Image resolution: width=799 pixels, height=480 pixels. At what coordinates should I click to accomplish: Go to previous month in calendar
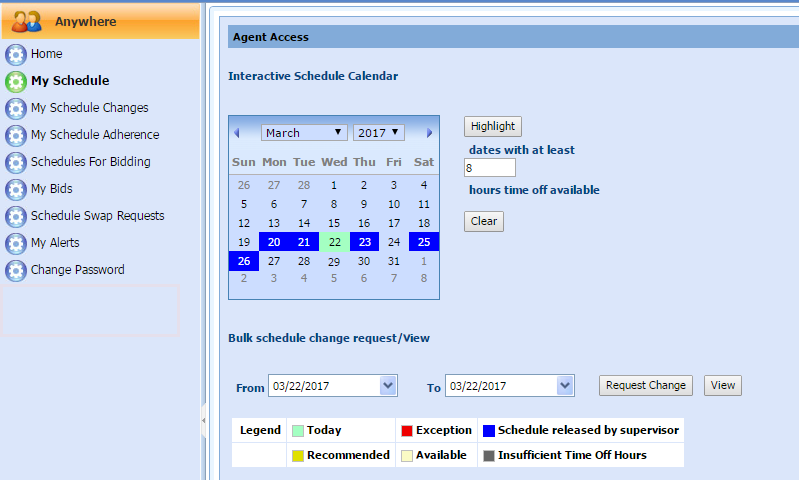(237, 133)
